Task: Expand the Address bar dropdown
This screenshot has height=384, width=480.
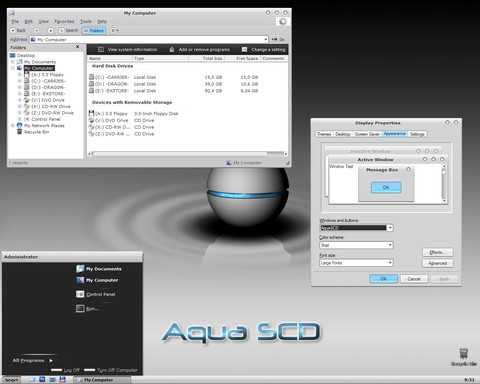Action: [266, 39]
